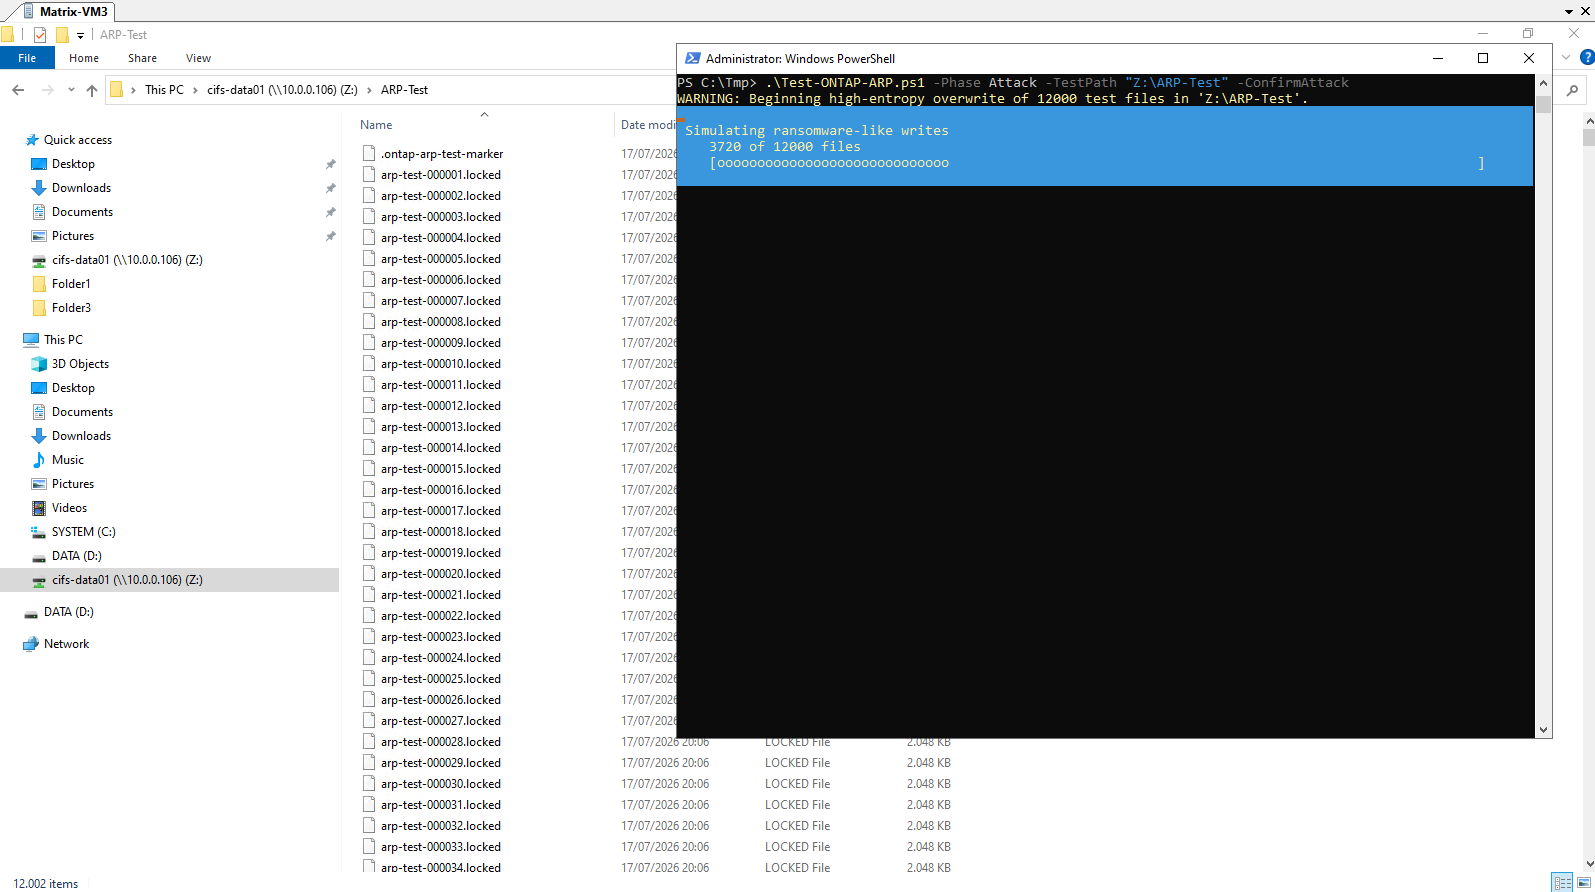Click file icon of arp-test-000030.locked

[x=369, y=784]
